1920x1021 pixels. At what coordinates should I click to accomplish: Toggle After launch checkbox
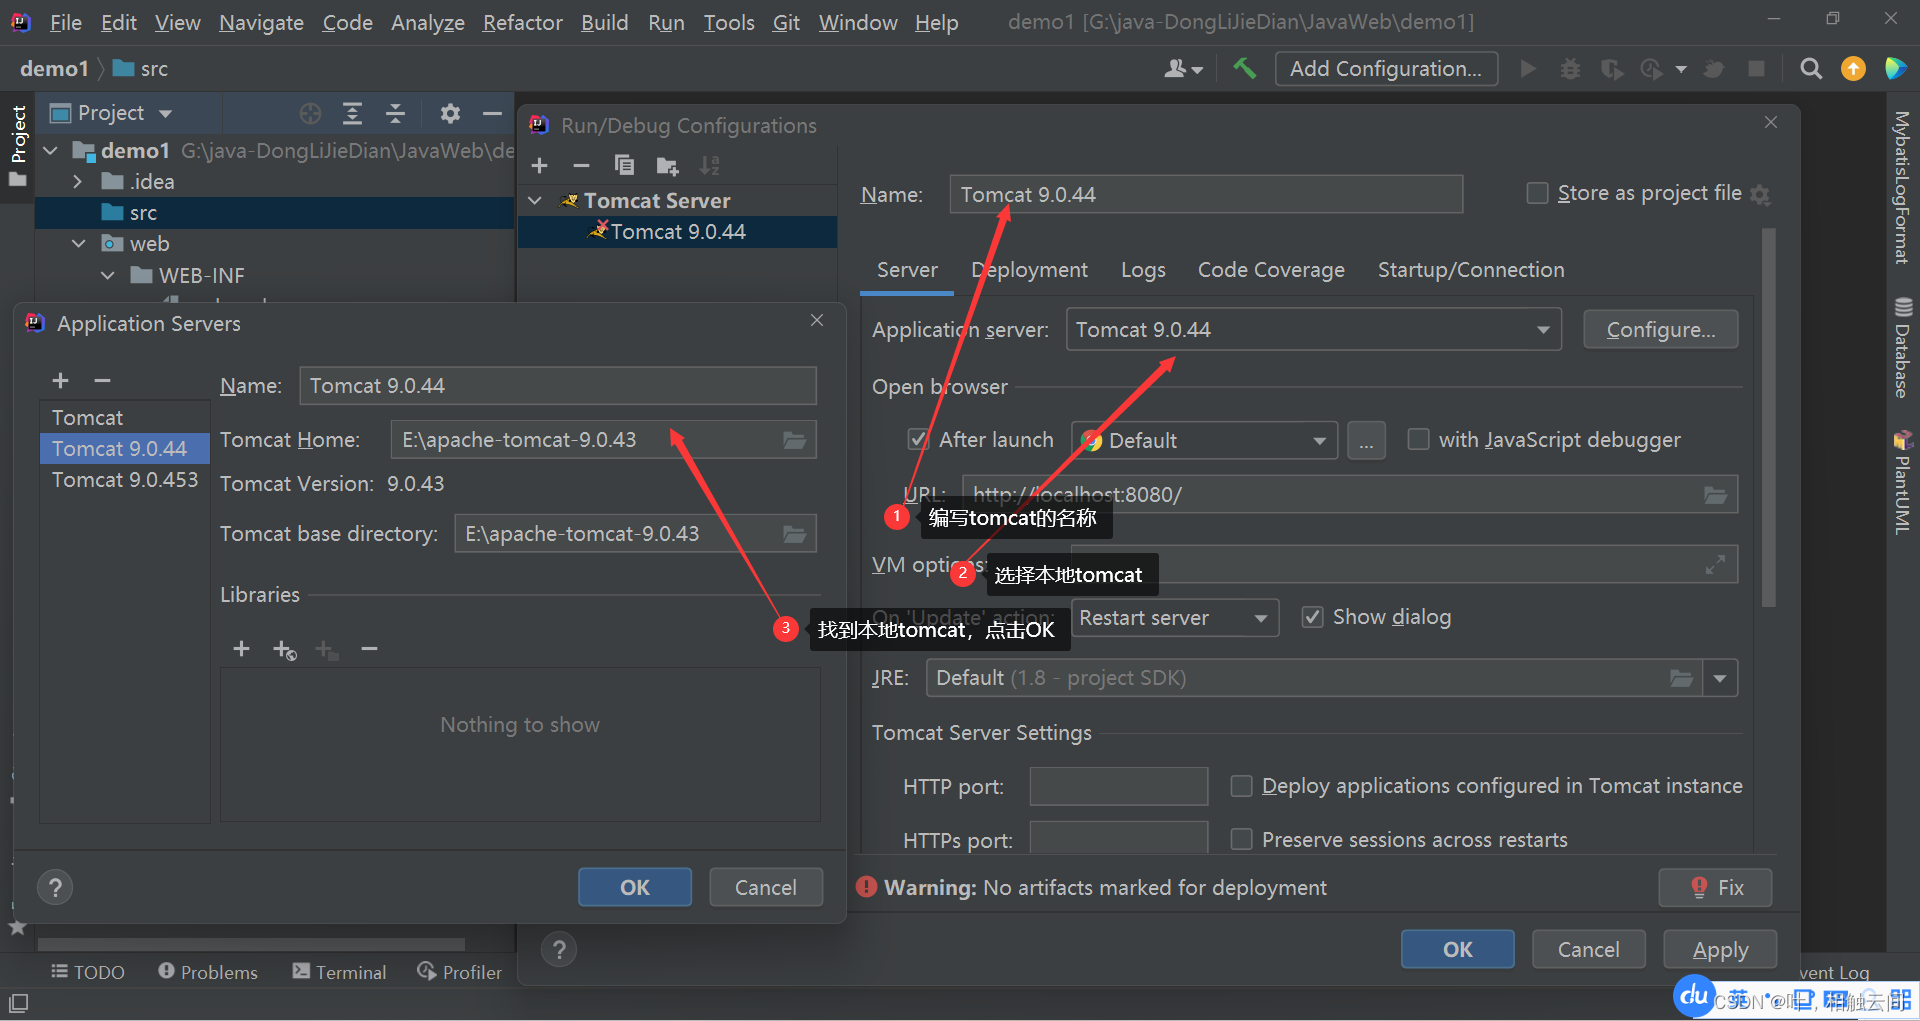click(x=917, y=439)
